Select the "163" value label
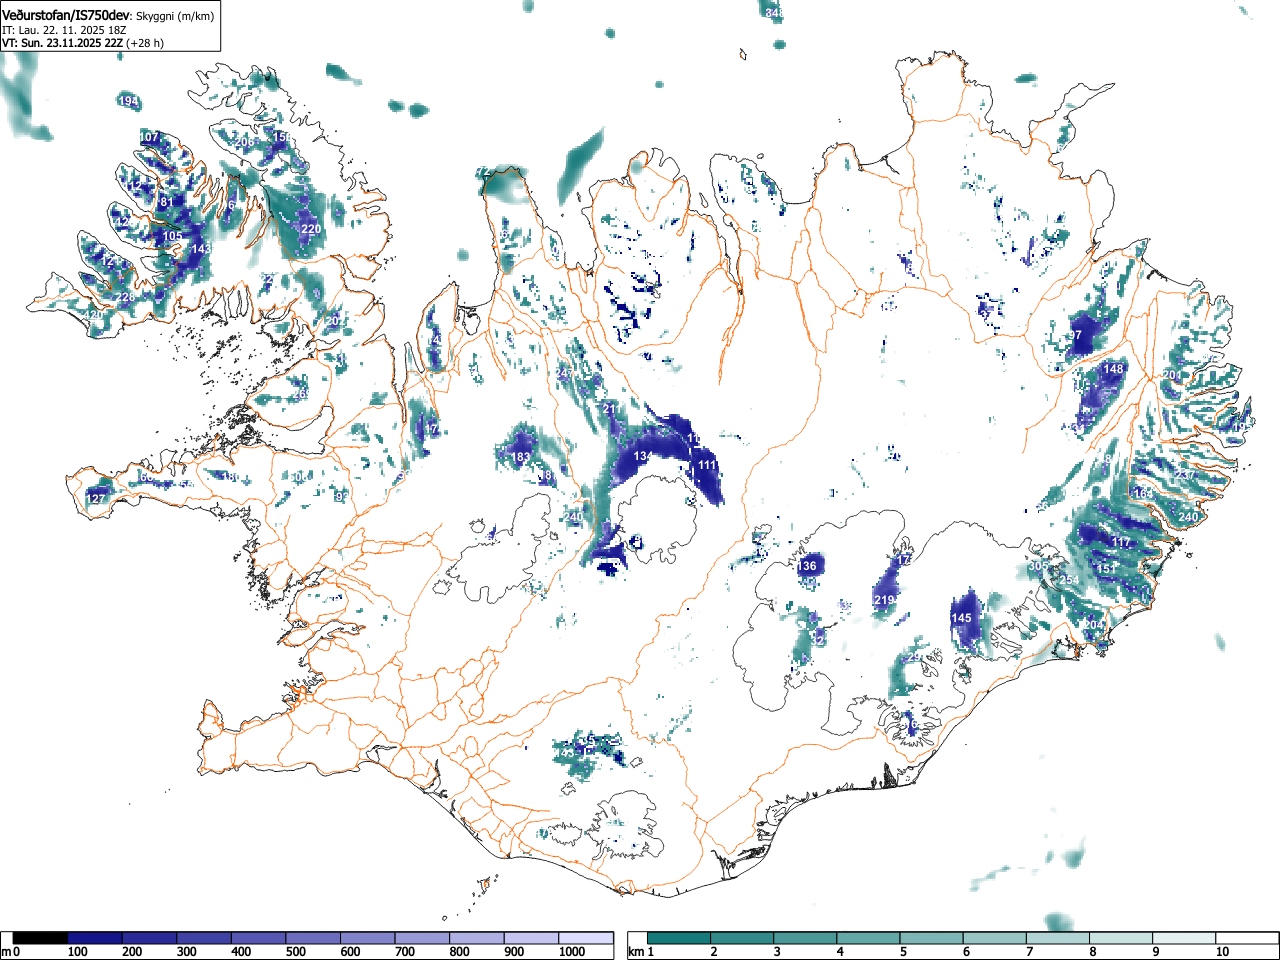Viewport: 1280px width, 960px height. point(1143,494)
